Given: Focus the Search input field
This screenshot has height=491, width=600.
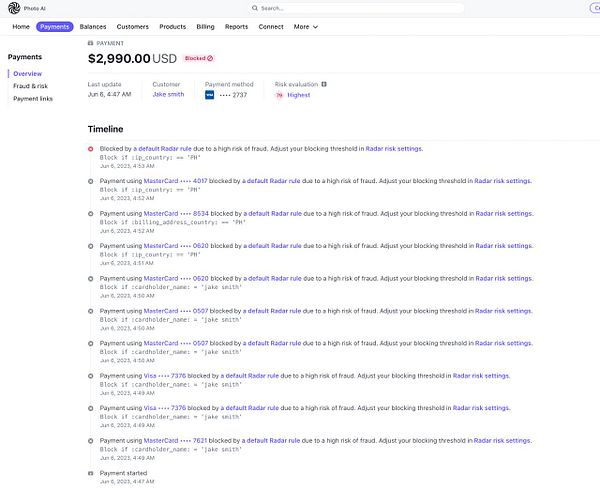Looking at the screenshot, I should click(356, 8).
